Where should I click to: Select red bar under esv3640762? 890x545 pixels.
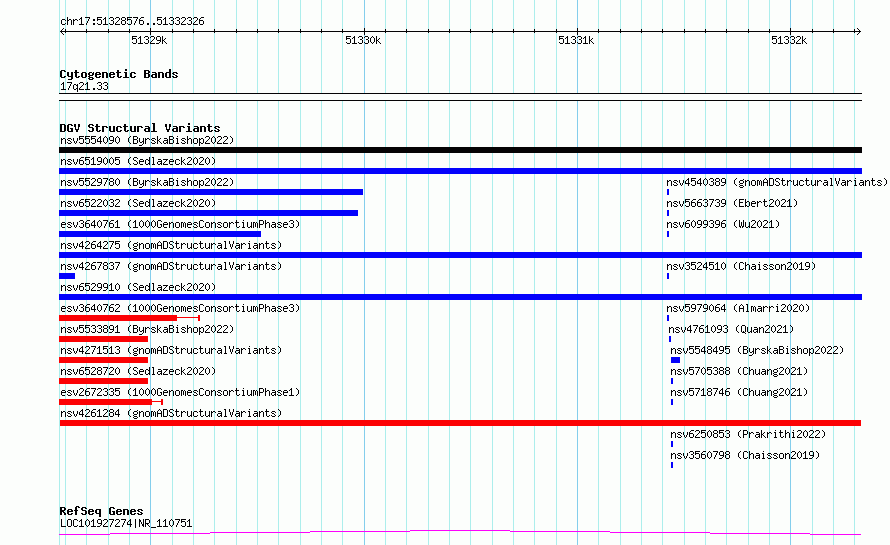coord(129,318)
